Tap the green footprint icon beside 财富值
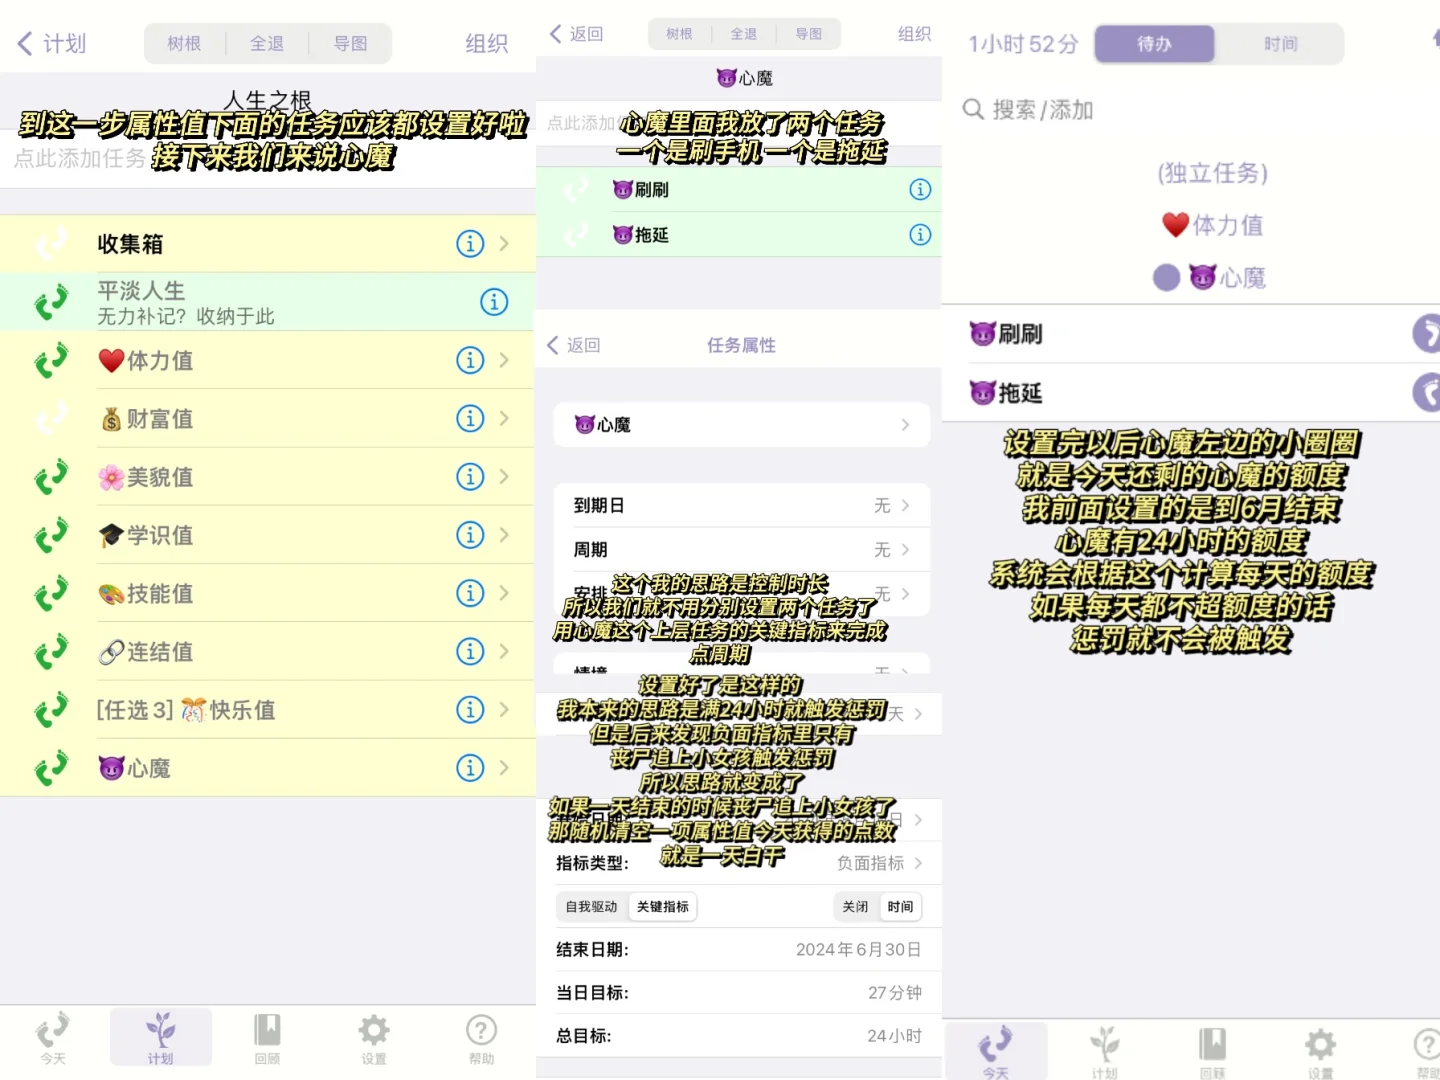Viewport: 1440px width, 1080px height. pos(51,418)
